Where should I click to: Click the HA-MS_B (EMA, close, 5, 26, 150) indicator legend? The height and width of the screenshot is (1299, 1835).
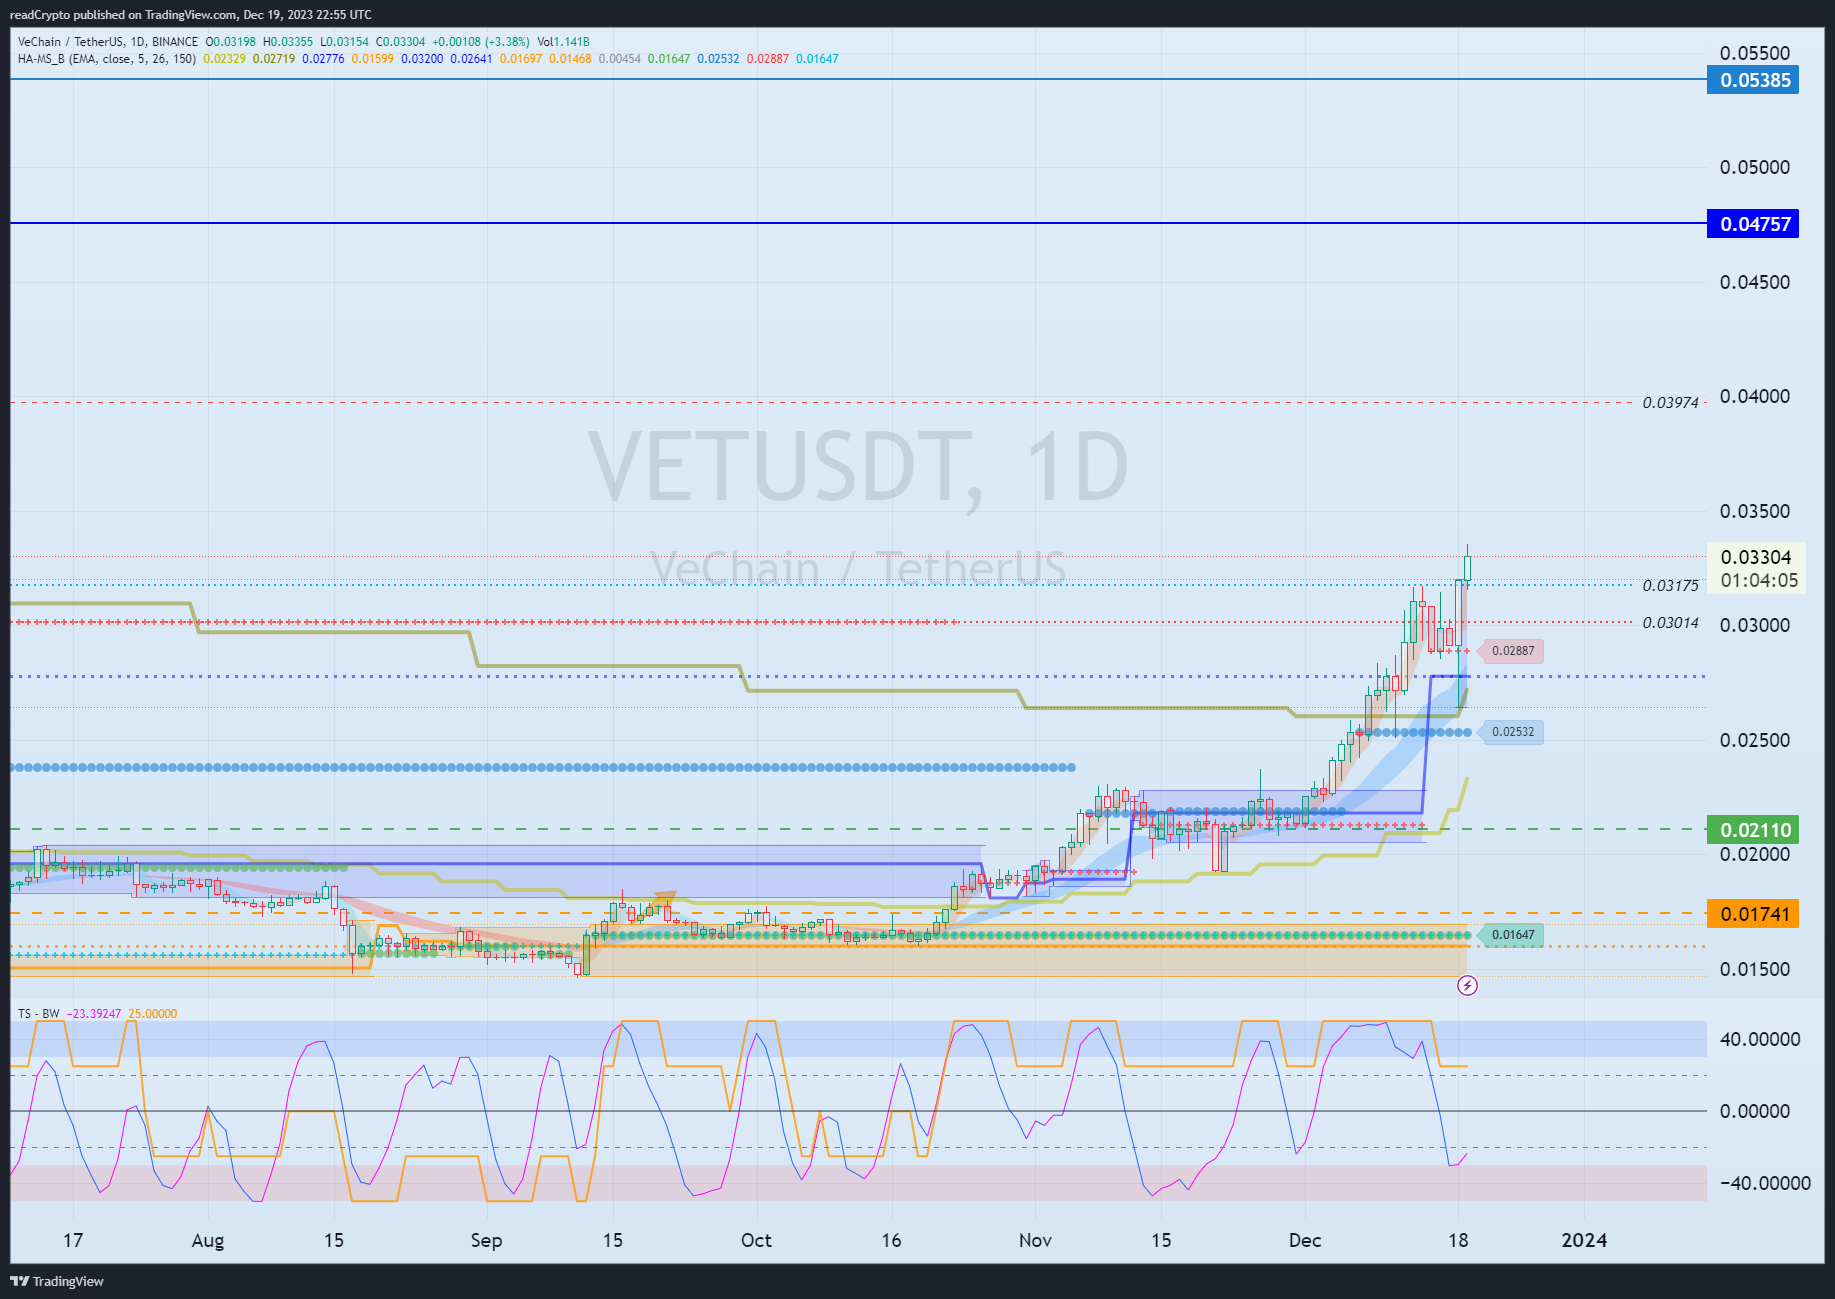[107, 59]
